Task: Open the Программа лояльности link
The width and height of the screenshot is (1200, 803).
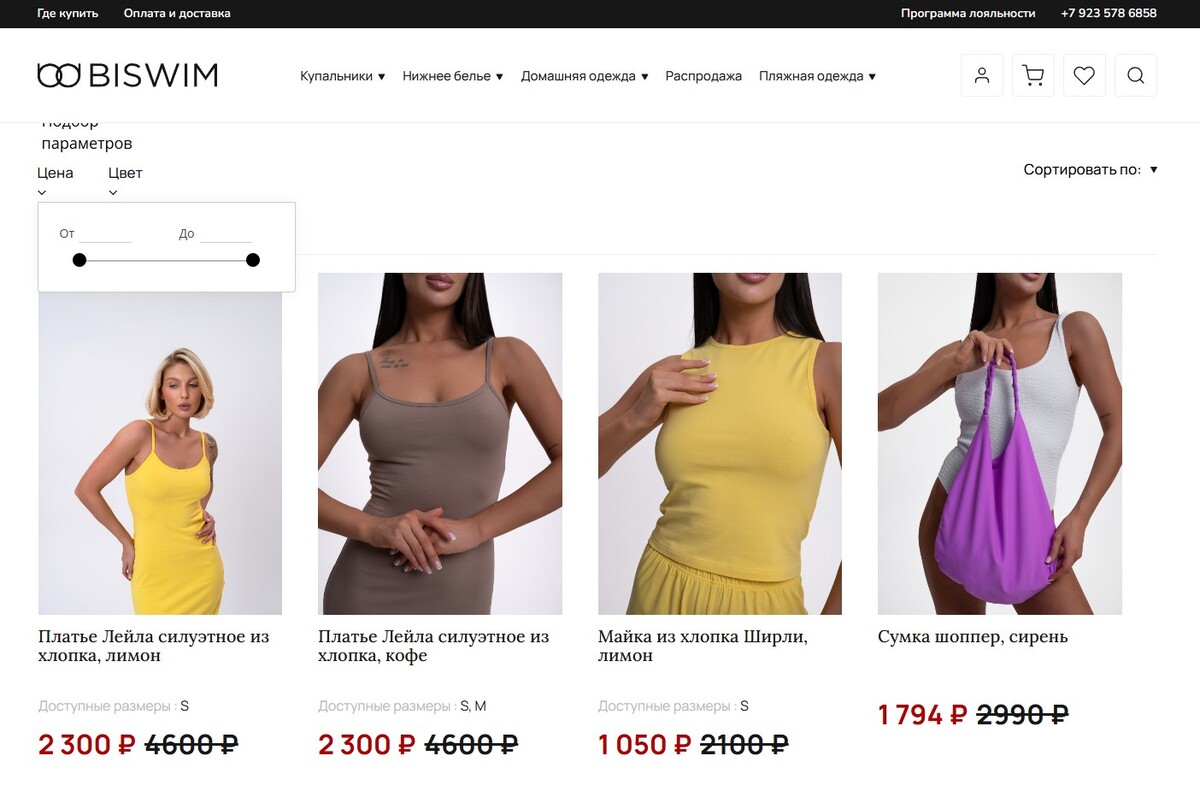Action: click(968, 13)
